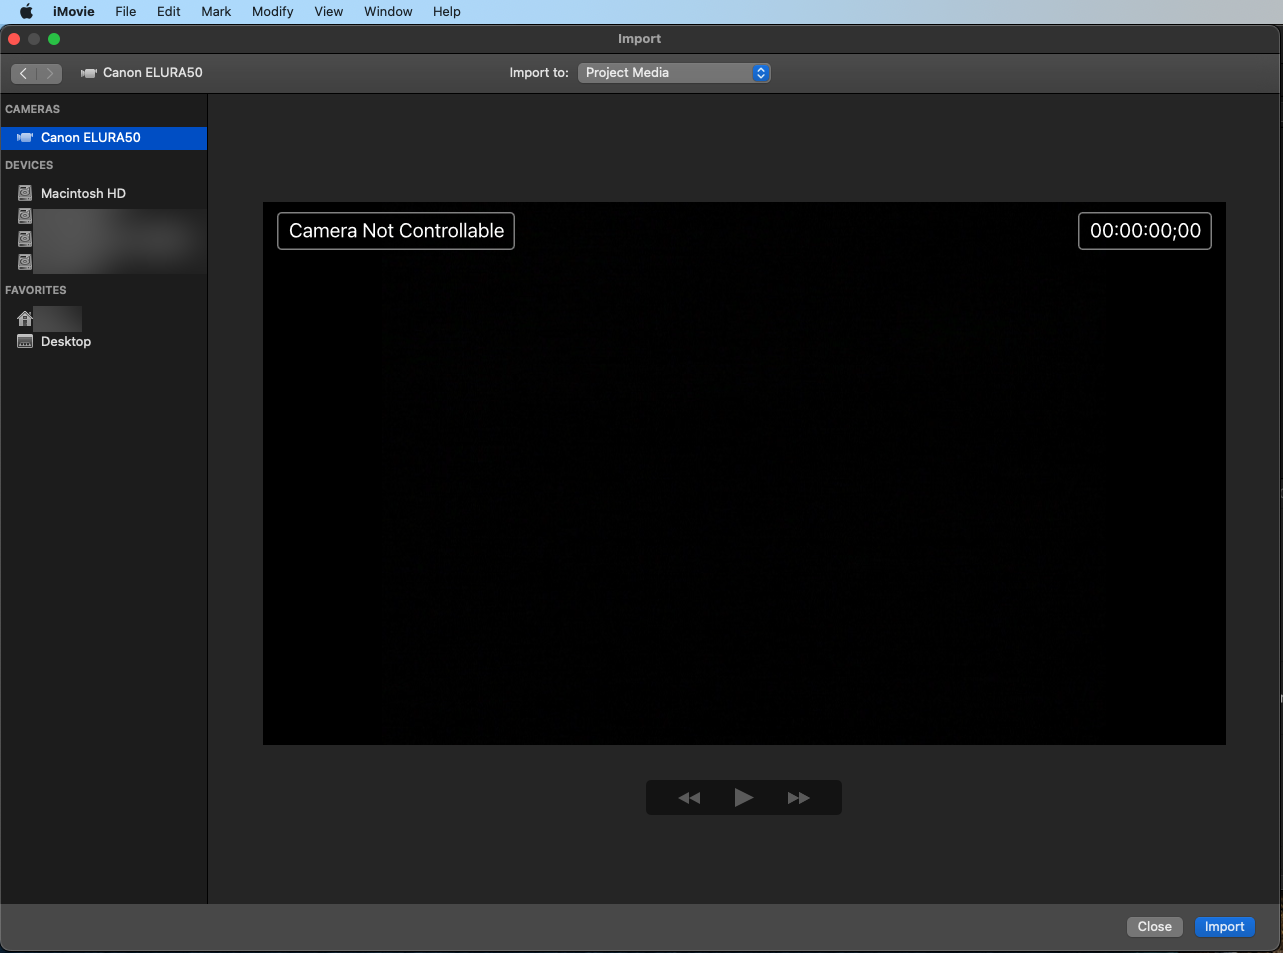
Task: Click the back navigation arrow
Action: coord(24,73)
